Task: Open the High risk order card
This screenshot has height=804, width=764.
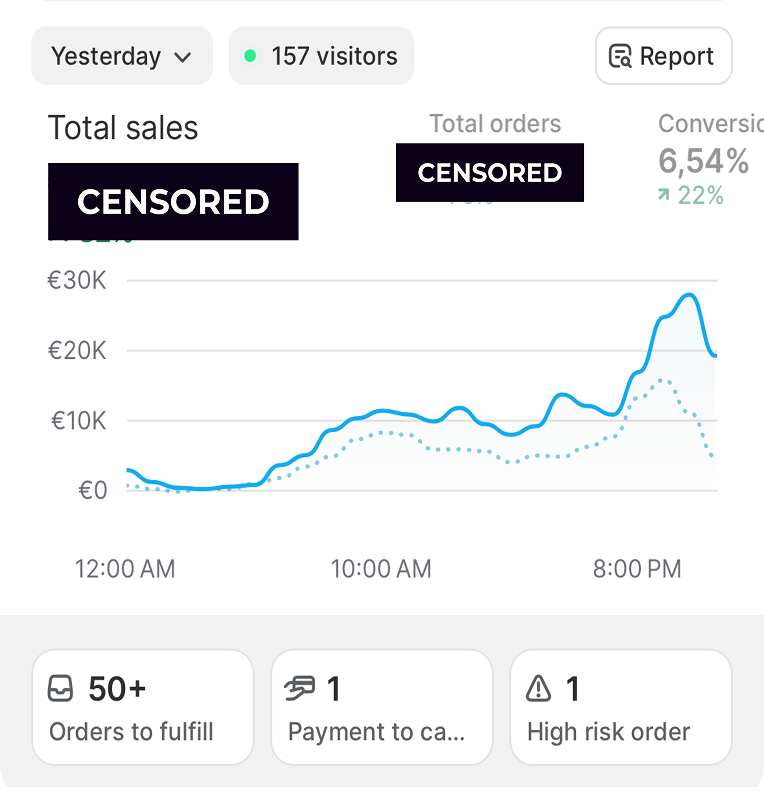Action: coord(620,707)
